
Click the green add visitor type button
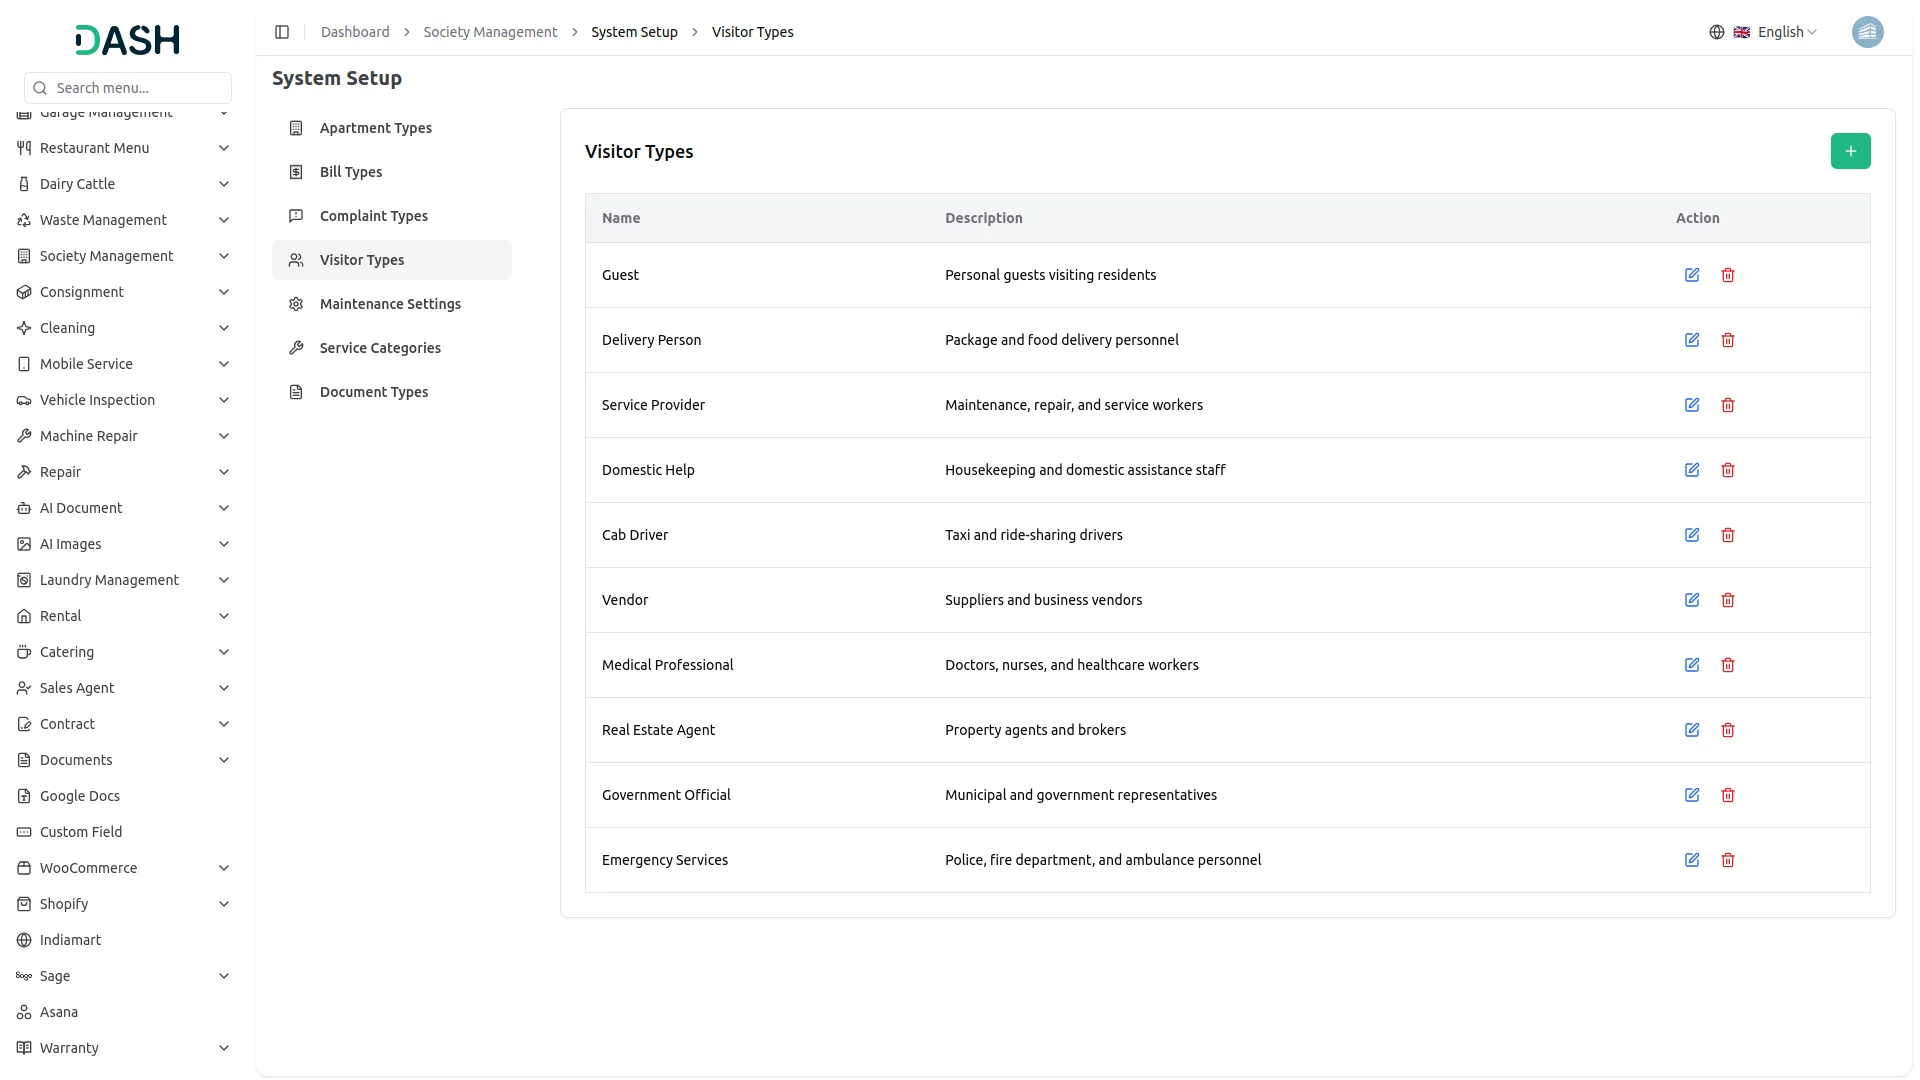point(1850,151)
